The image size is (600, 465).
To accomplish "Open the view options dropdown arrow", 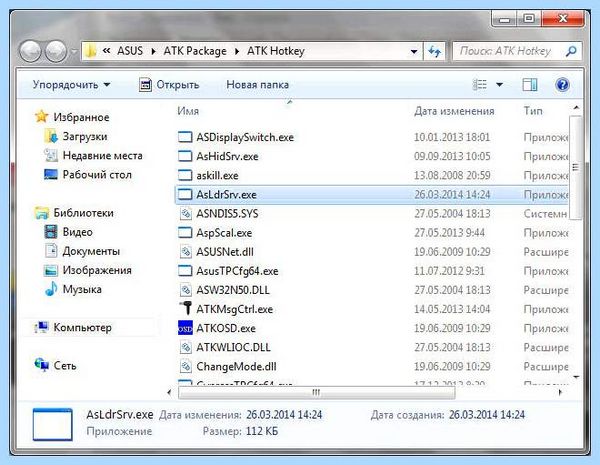I will click(x=499, y=85).
